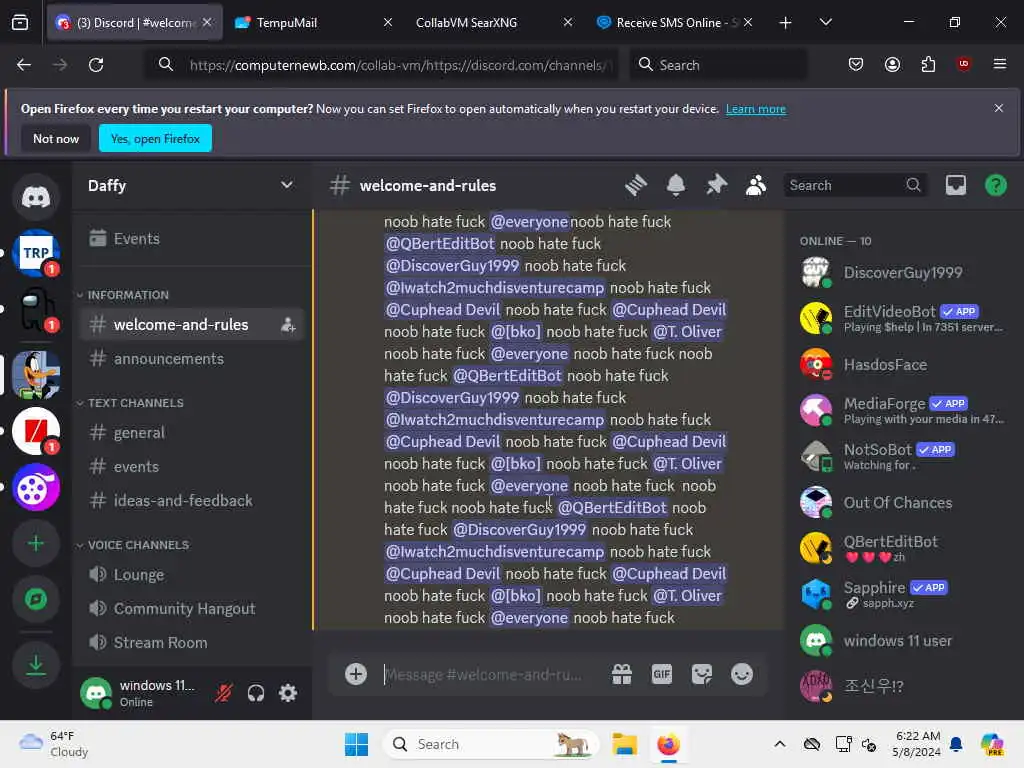The width and height of the screenshot is (1024, 768).
Task: Click create invite icon beside welcome-and-rules
Action: tap(288, 325)
